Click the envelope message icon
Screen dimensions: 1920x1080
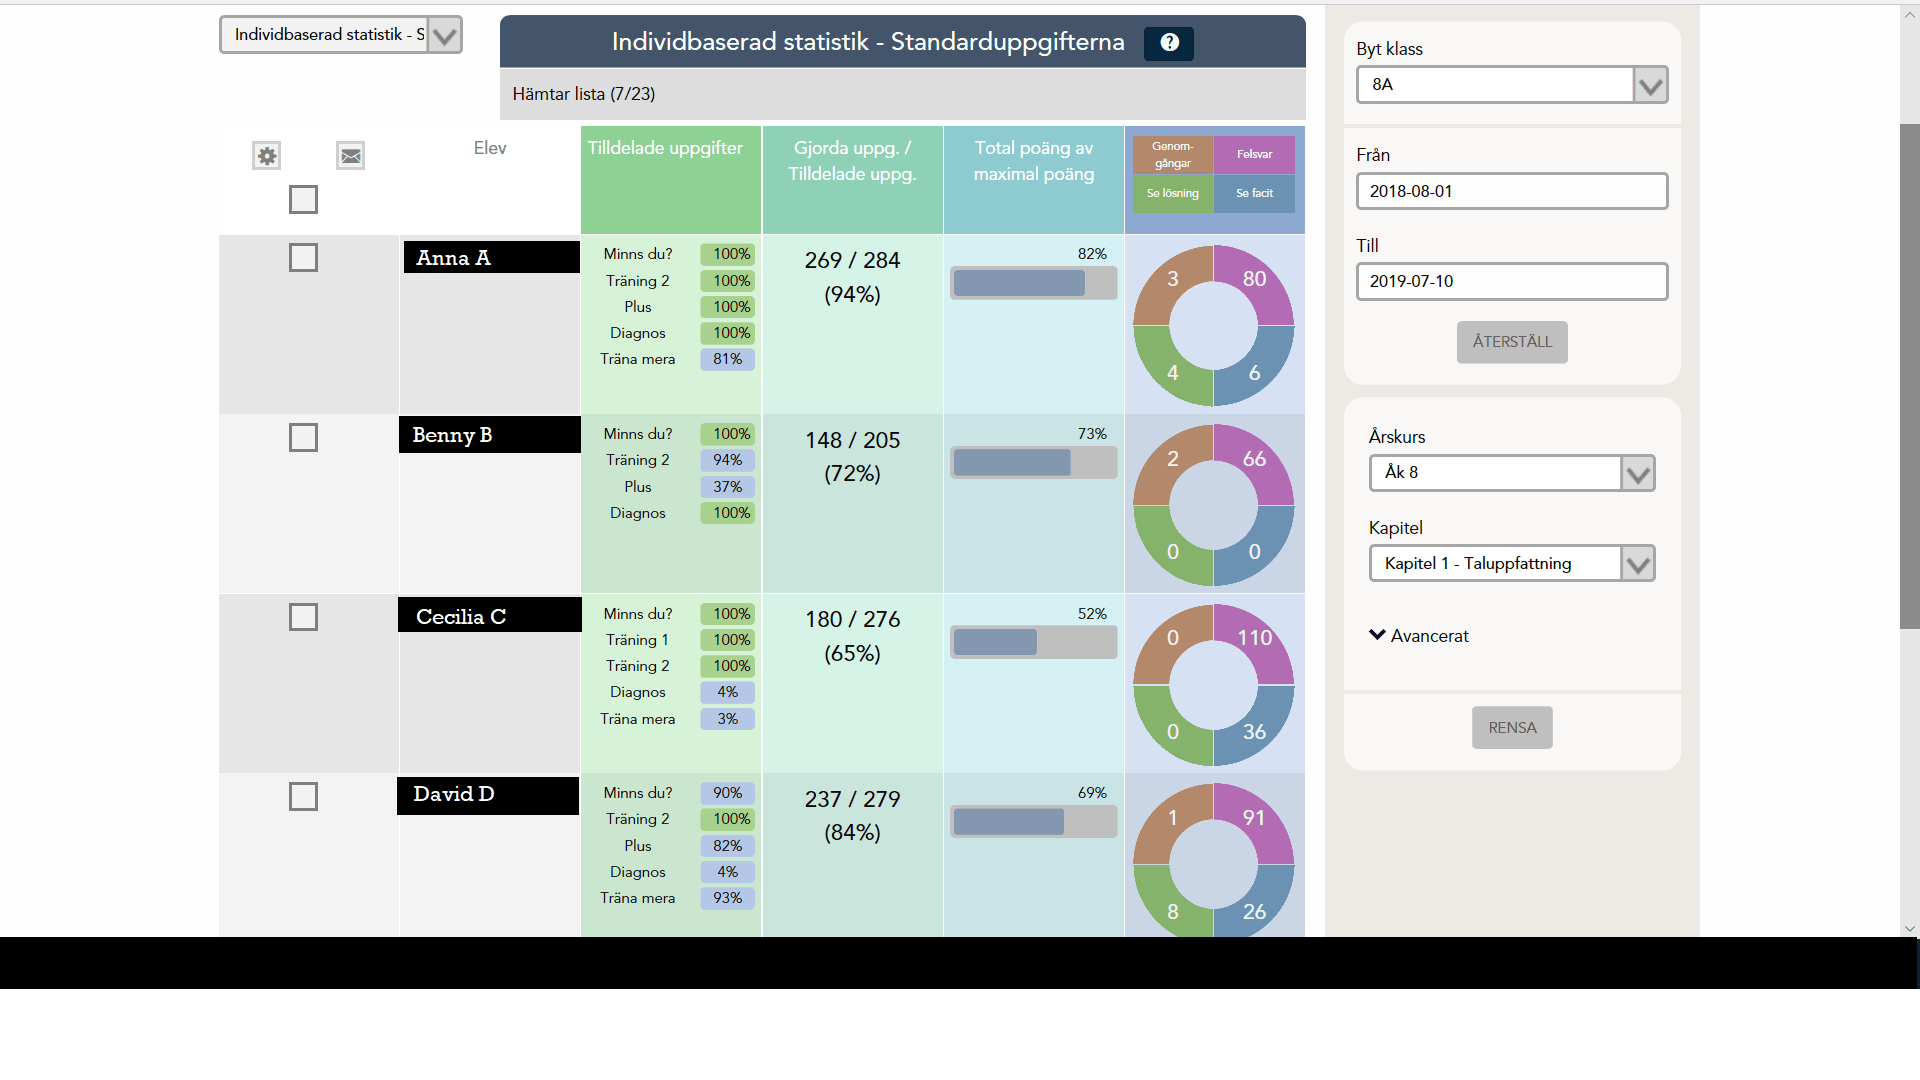pyautogui.click(x=350, y=156)
